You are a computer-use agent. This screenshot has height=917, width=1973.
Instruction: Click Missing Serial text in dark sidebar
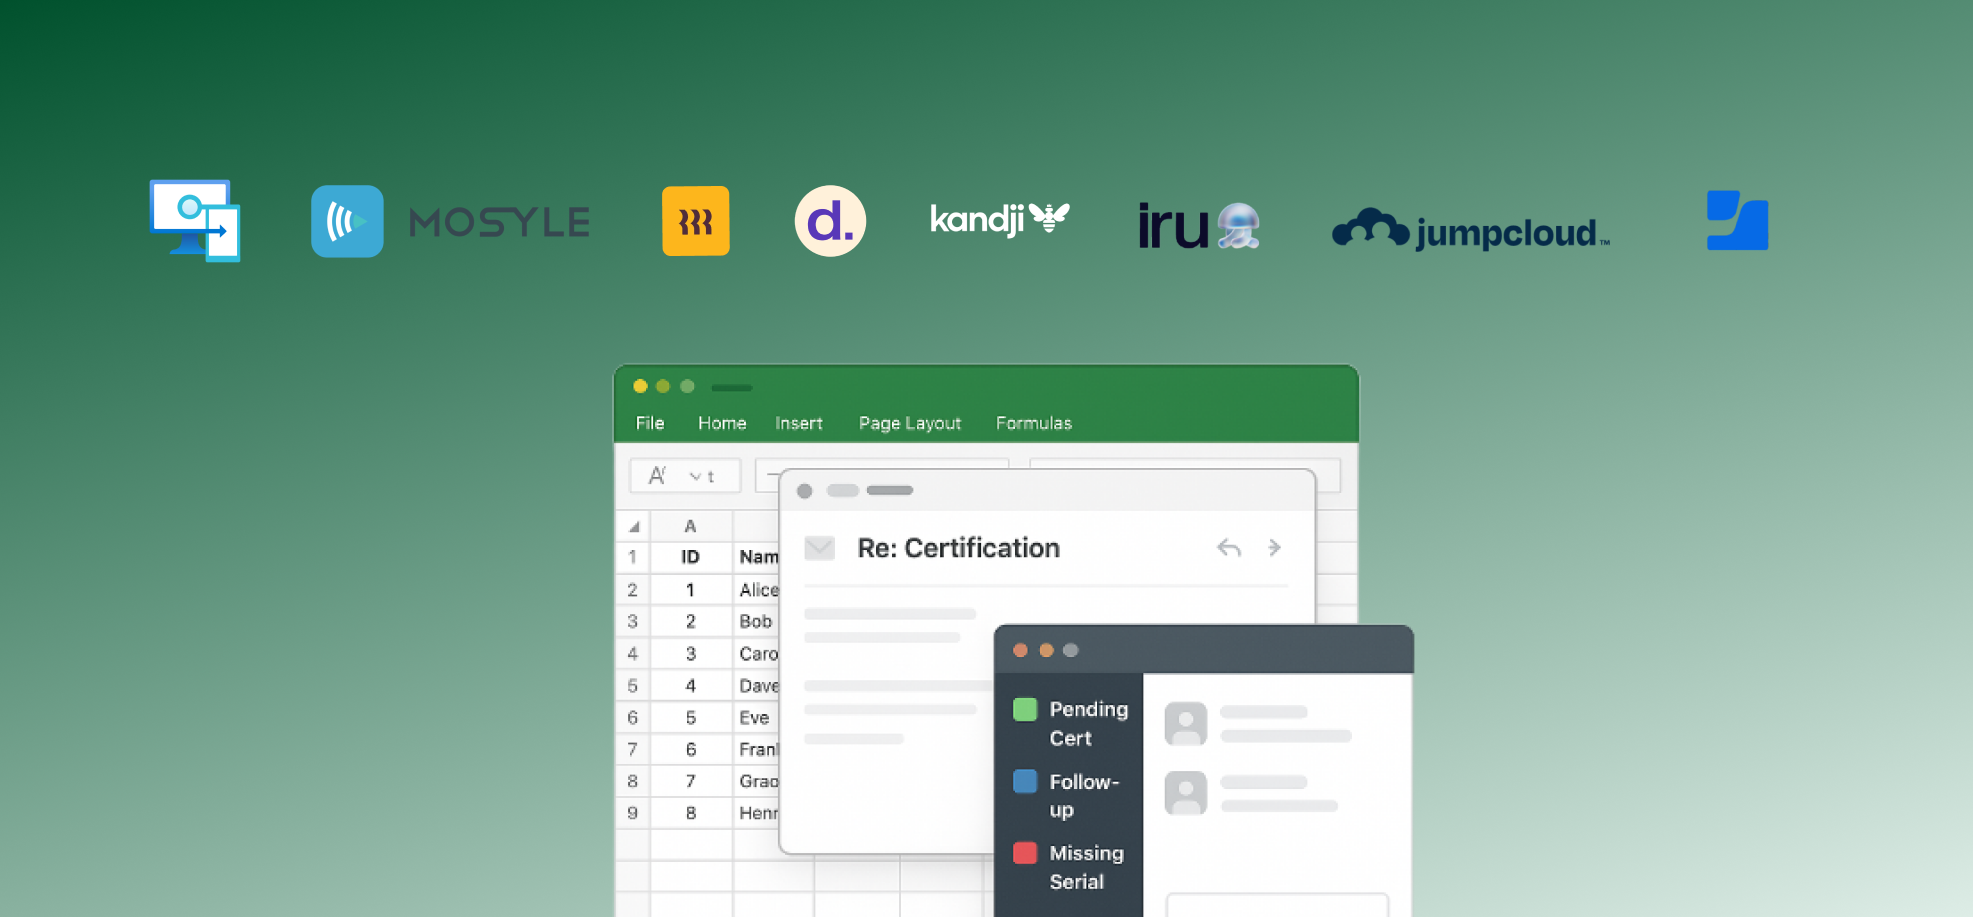[1086, 867]
